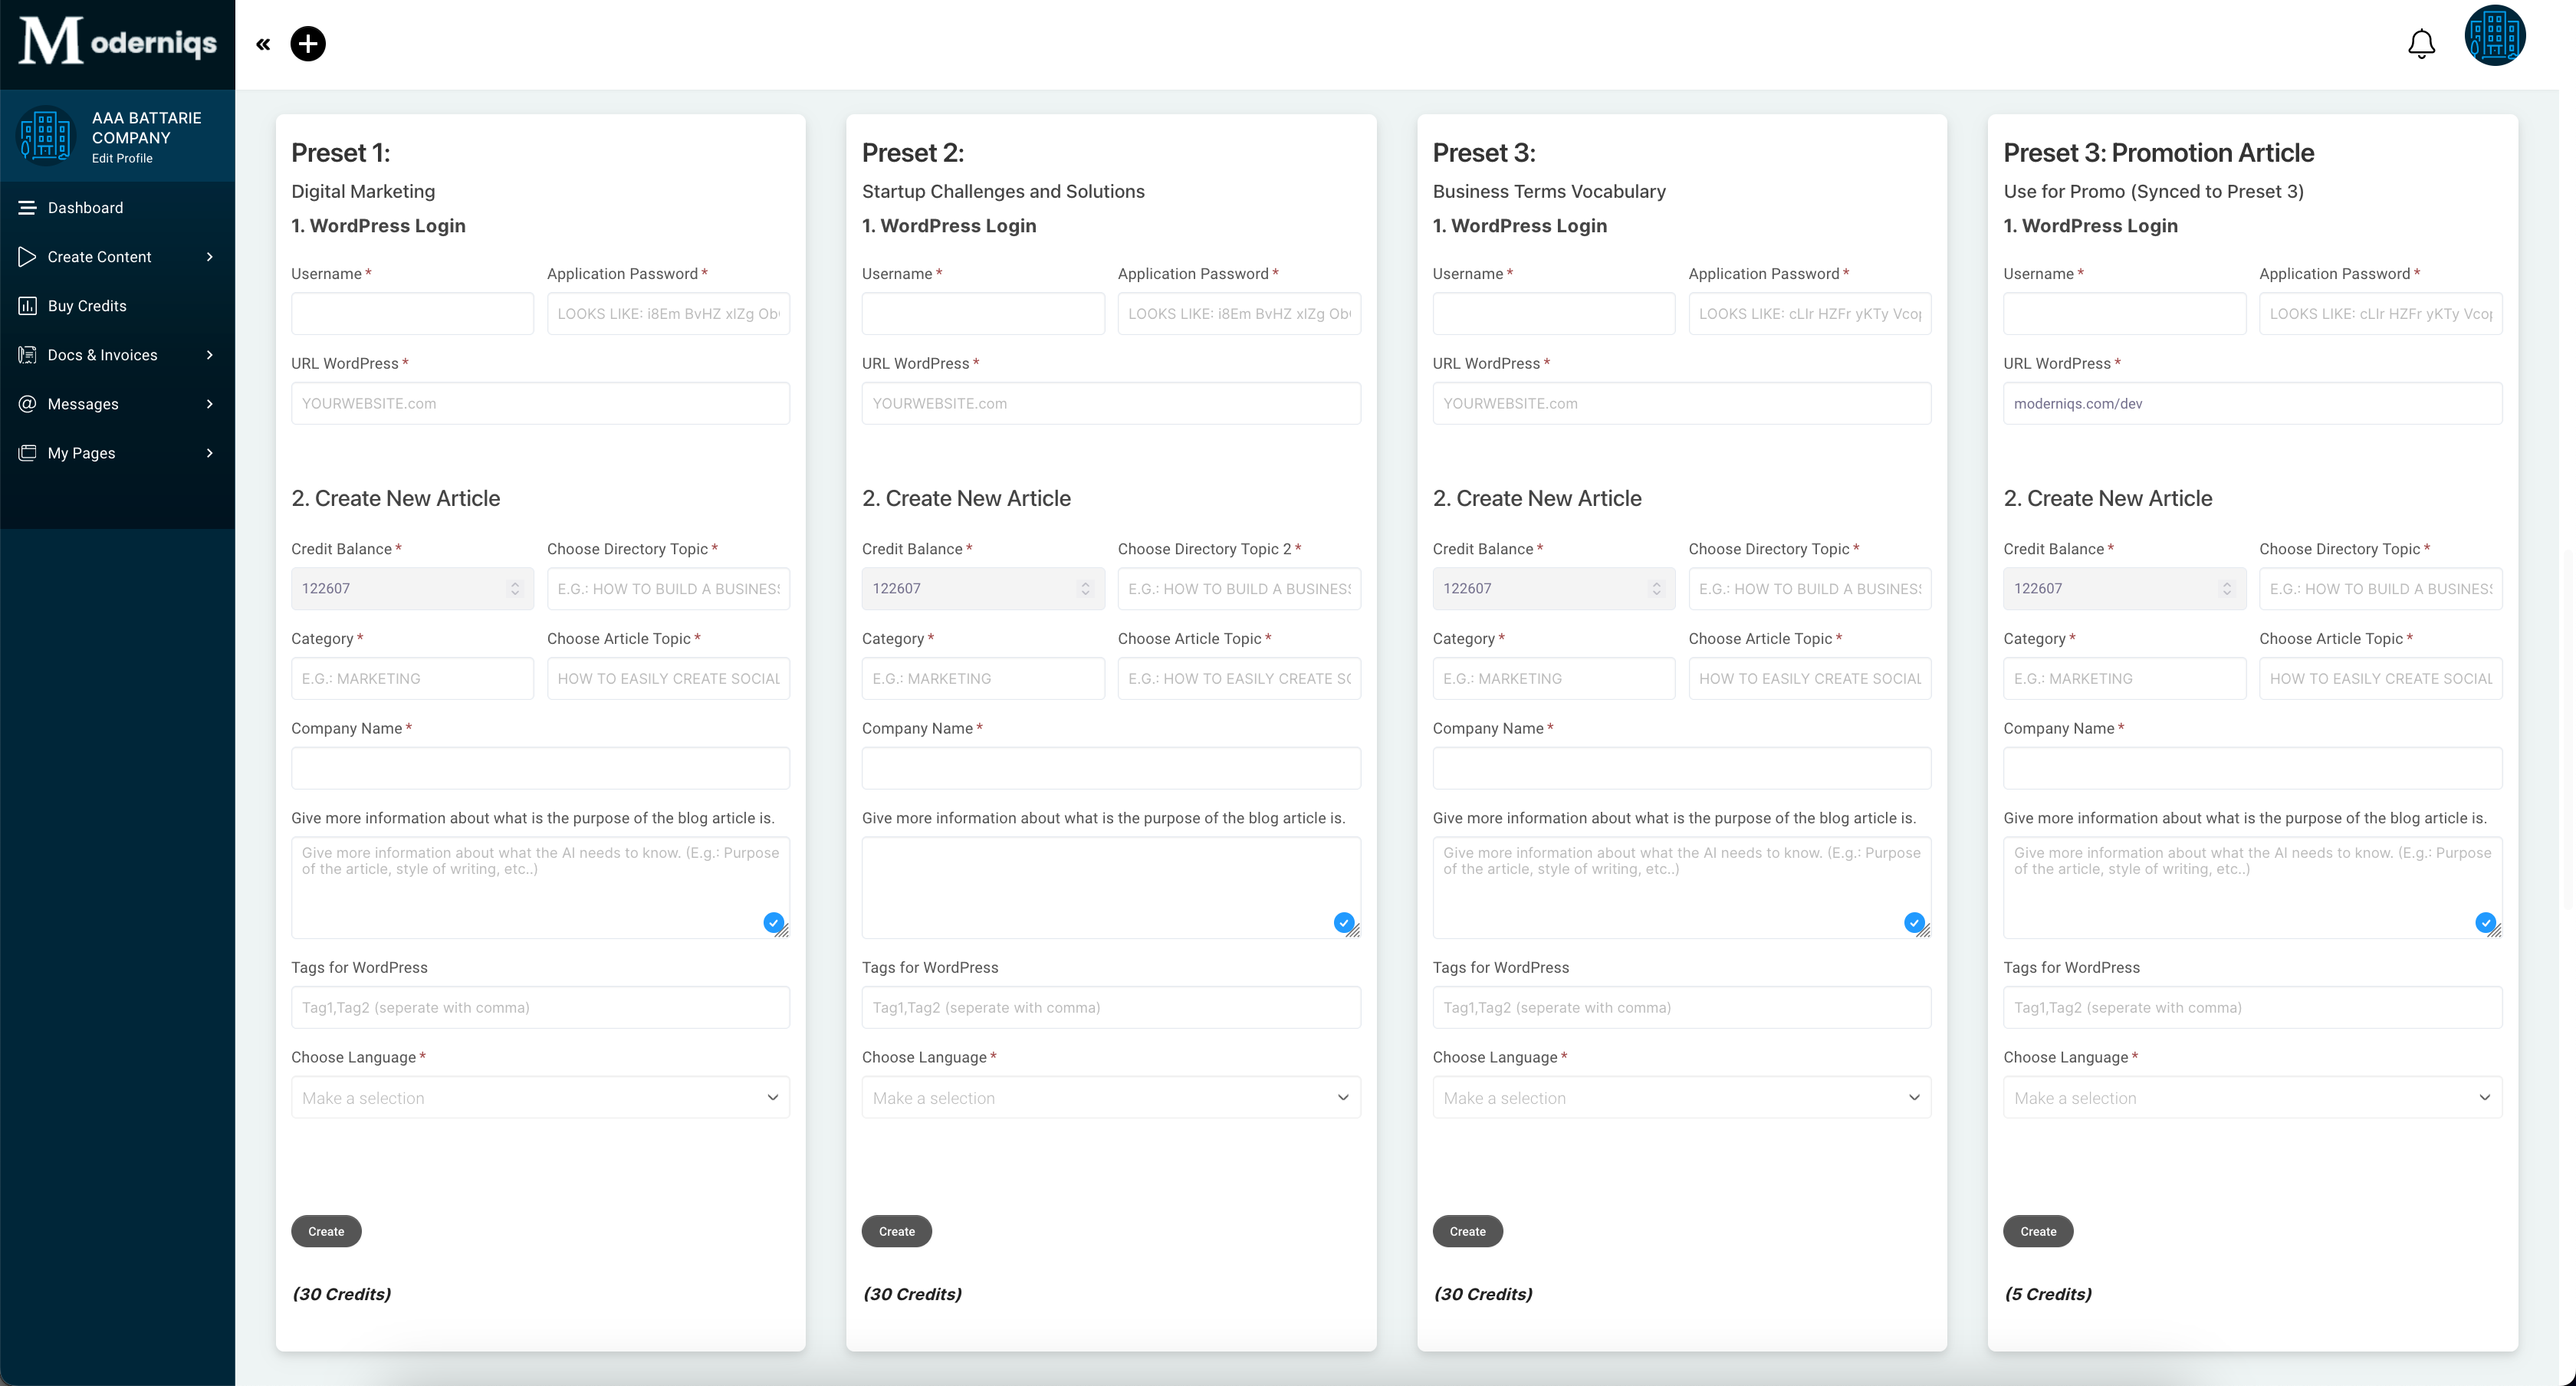
Task: Open the Dashboard menu item
Action: coord(85,208)
